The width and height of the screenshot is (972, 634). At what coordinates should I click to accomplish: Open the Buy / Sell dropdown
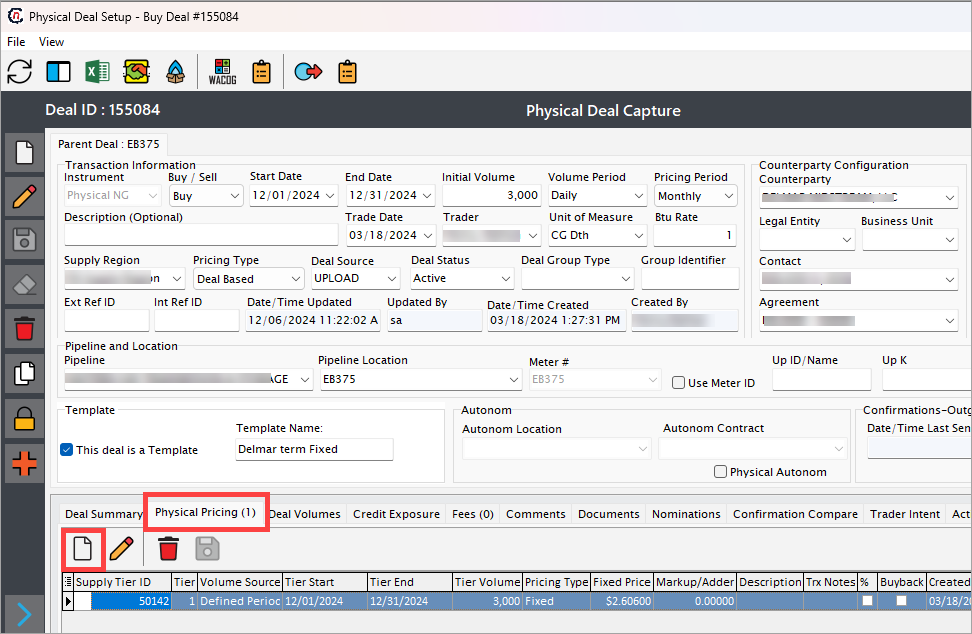(235, 196)
